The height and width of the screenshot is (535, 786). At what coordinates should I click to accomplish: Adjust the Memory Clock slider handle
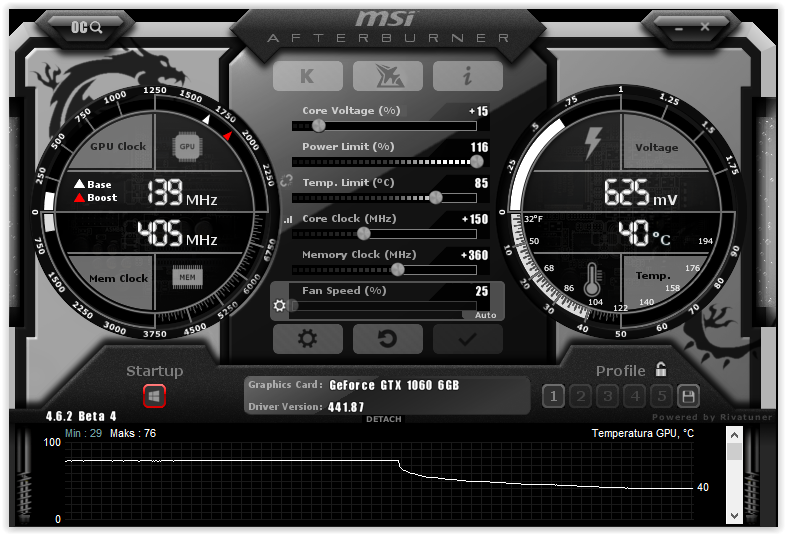coord(398,270)
